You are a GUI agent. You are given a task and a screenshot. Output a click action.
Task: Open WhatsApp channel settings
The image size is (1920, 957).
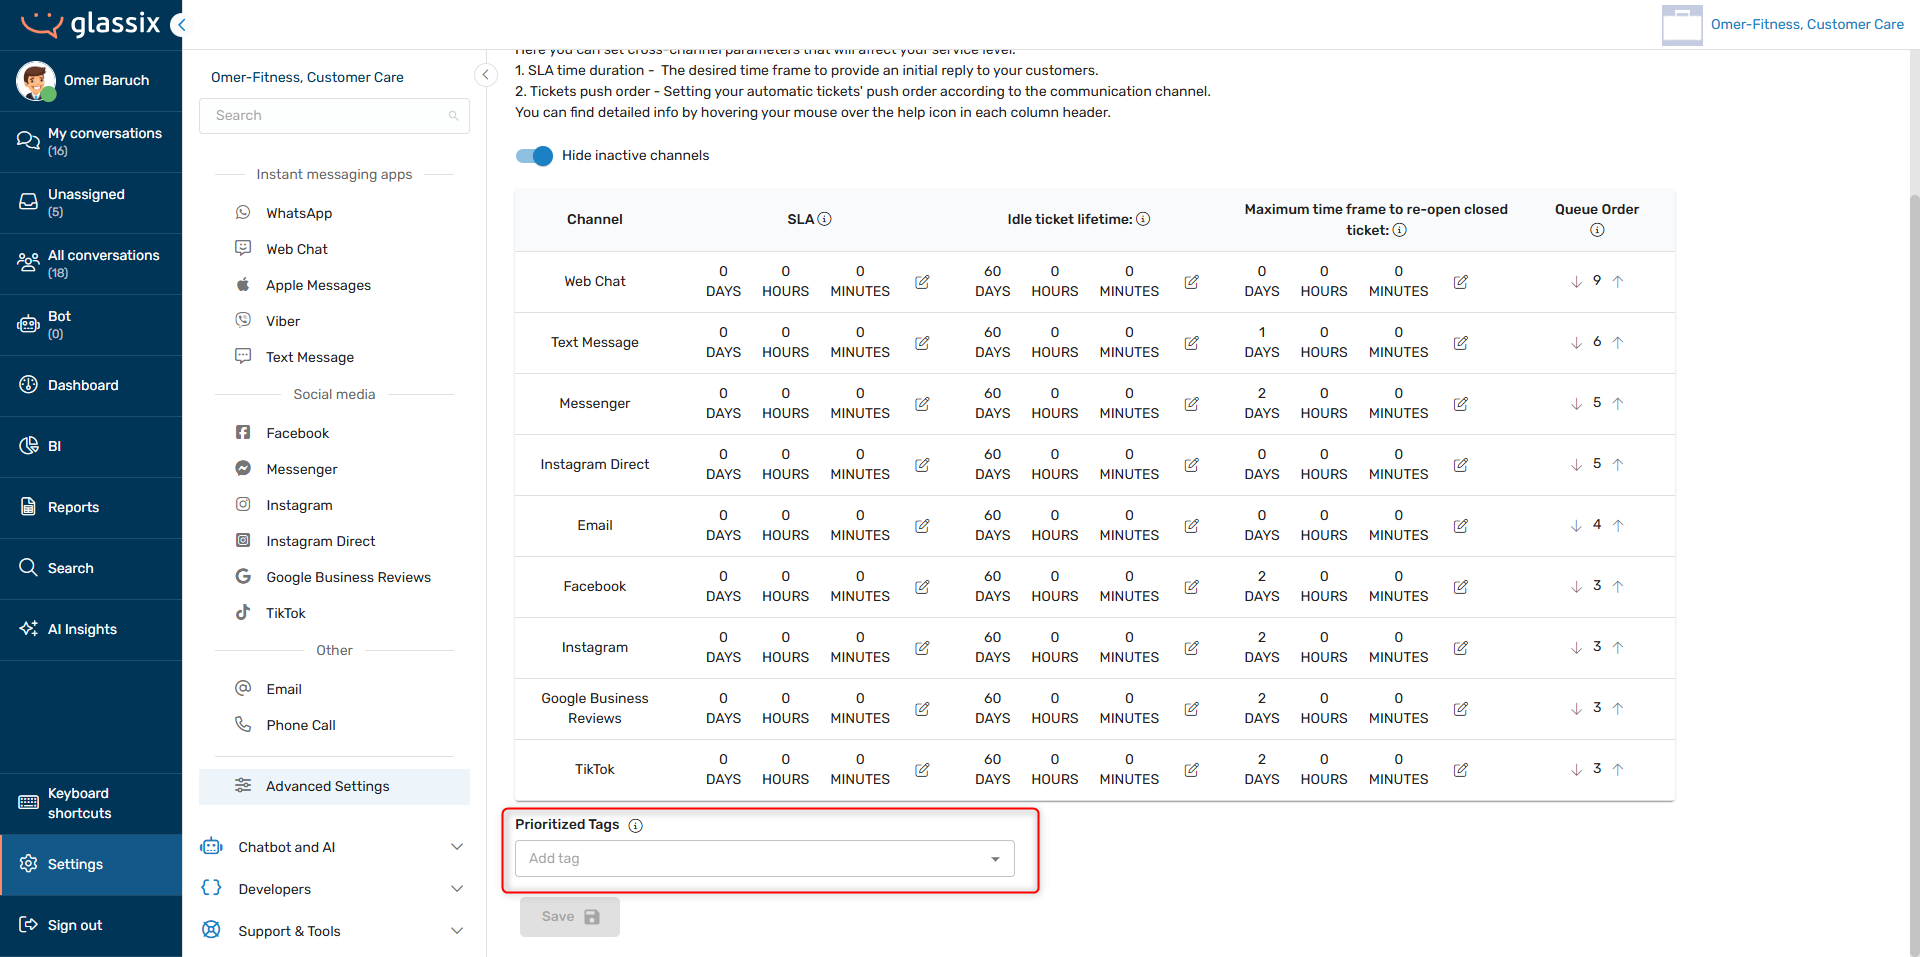[299, 213]
